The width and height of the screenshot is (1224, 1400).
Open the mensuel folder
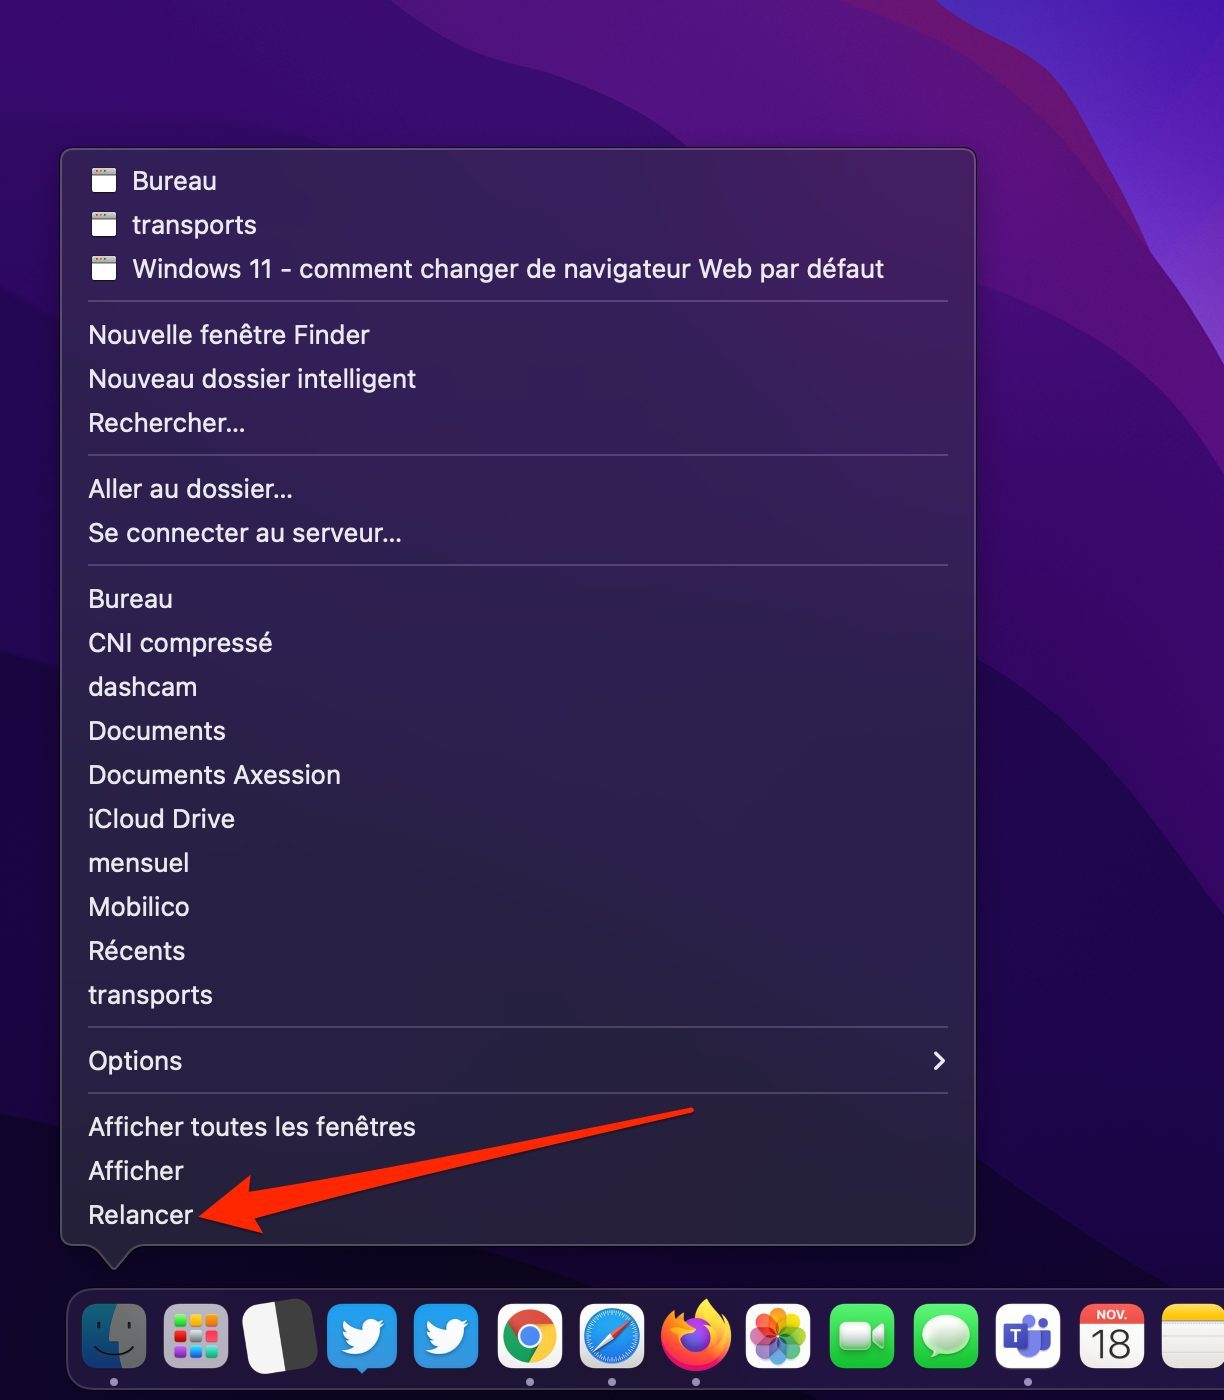click(x=518, y=863)
